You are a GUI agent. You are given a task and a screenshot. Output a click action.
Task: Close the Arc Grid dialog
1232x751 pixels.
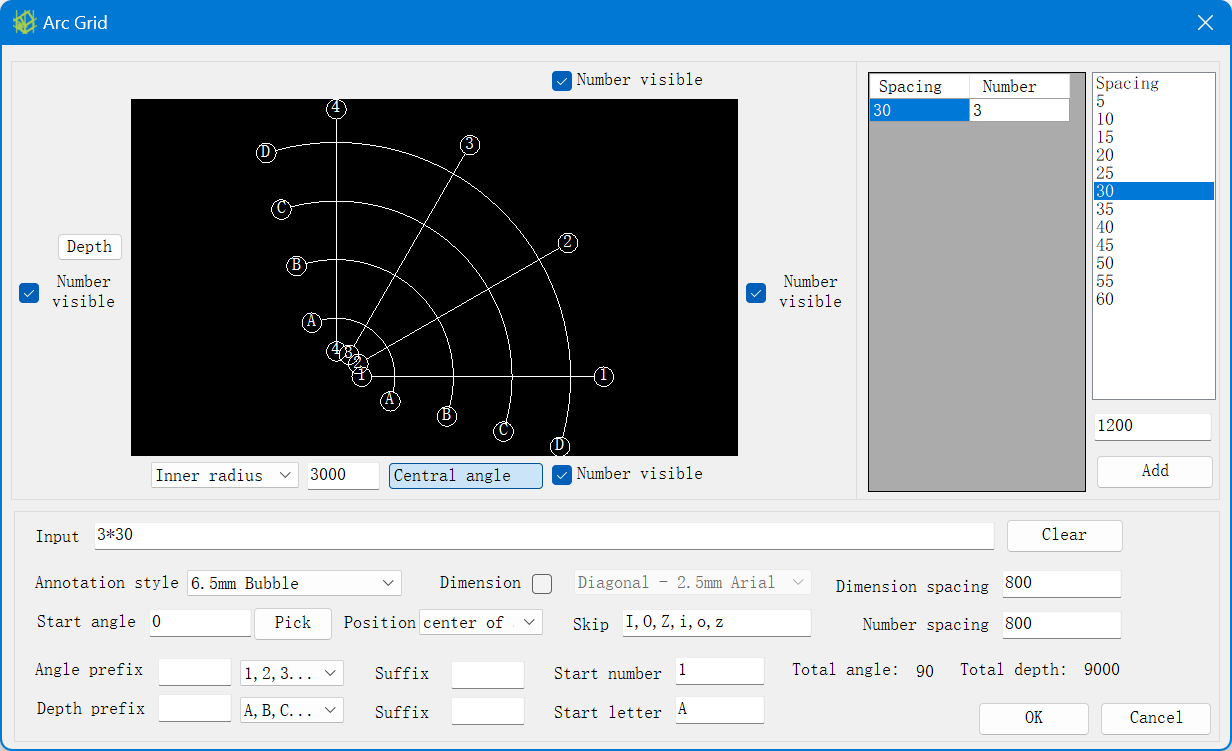[1205, 22]
